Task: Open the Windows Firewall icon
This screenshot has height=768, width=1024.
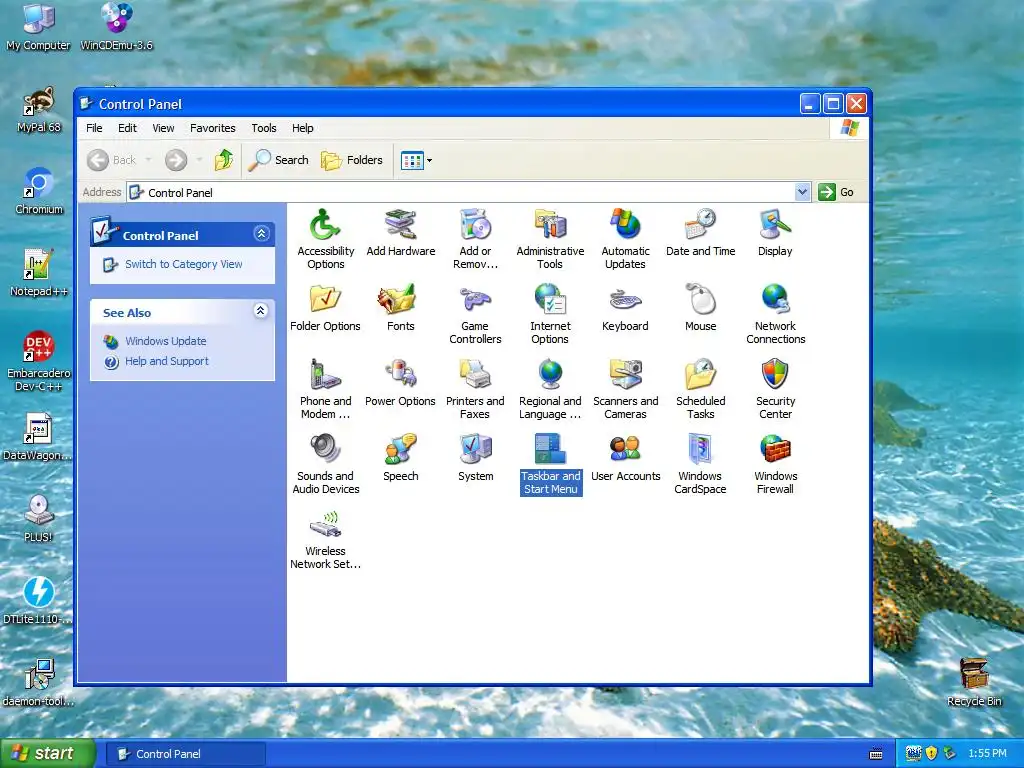Action: 775,464
